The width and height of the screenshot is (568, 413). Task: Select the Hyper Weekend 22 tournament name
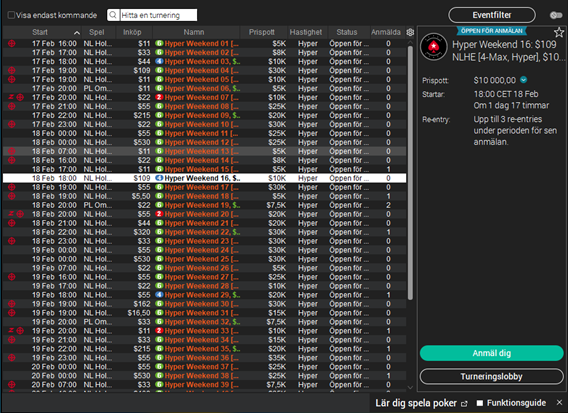[202, 232]
